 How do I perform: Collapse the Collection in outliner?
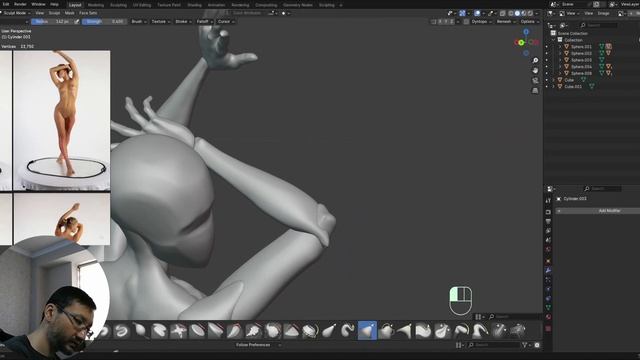click(x=554, y=40)
